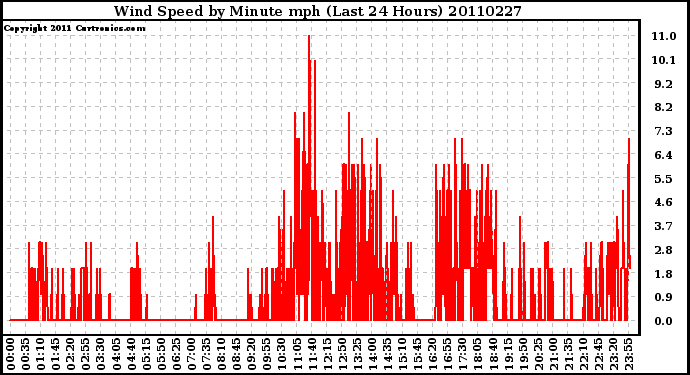
Task: Click the 17:30 time axis label
Action: tap(462, 355)
